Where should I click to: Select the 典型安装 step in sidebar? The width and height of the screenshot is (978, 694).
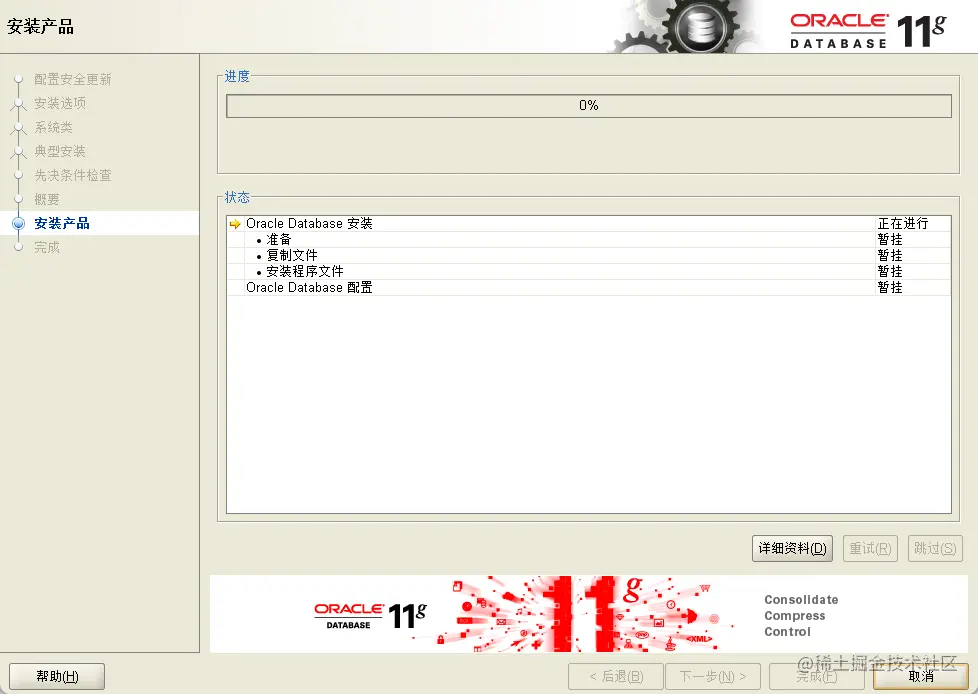click(x=60, y=151)
